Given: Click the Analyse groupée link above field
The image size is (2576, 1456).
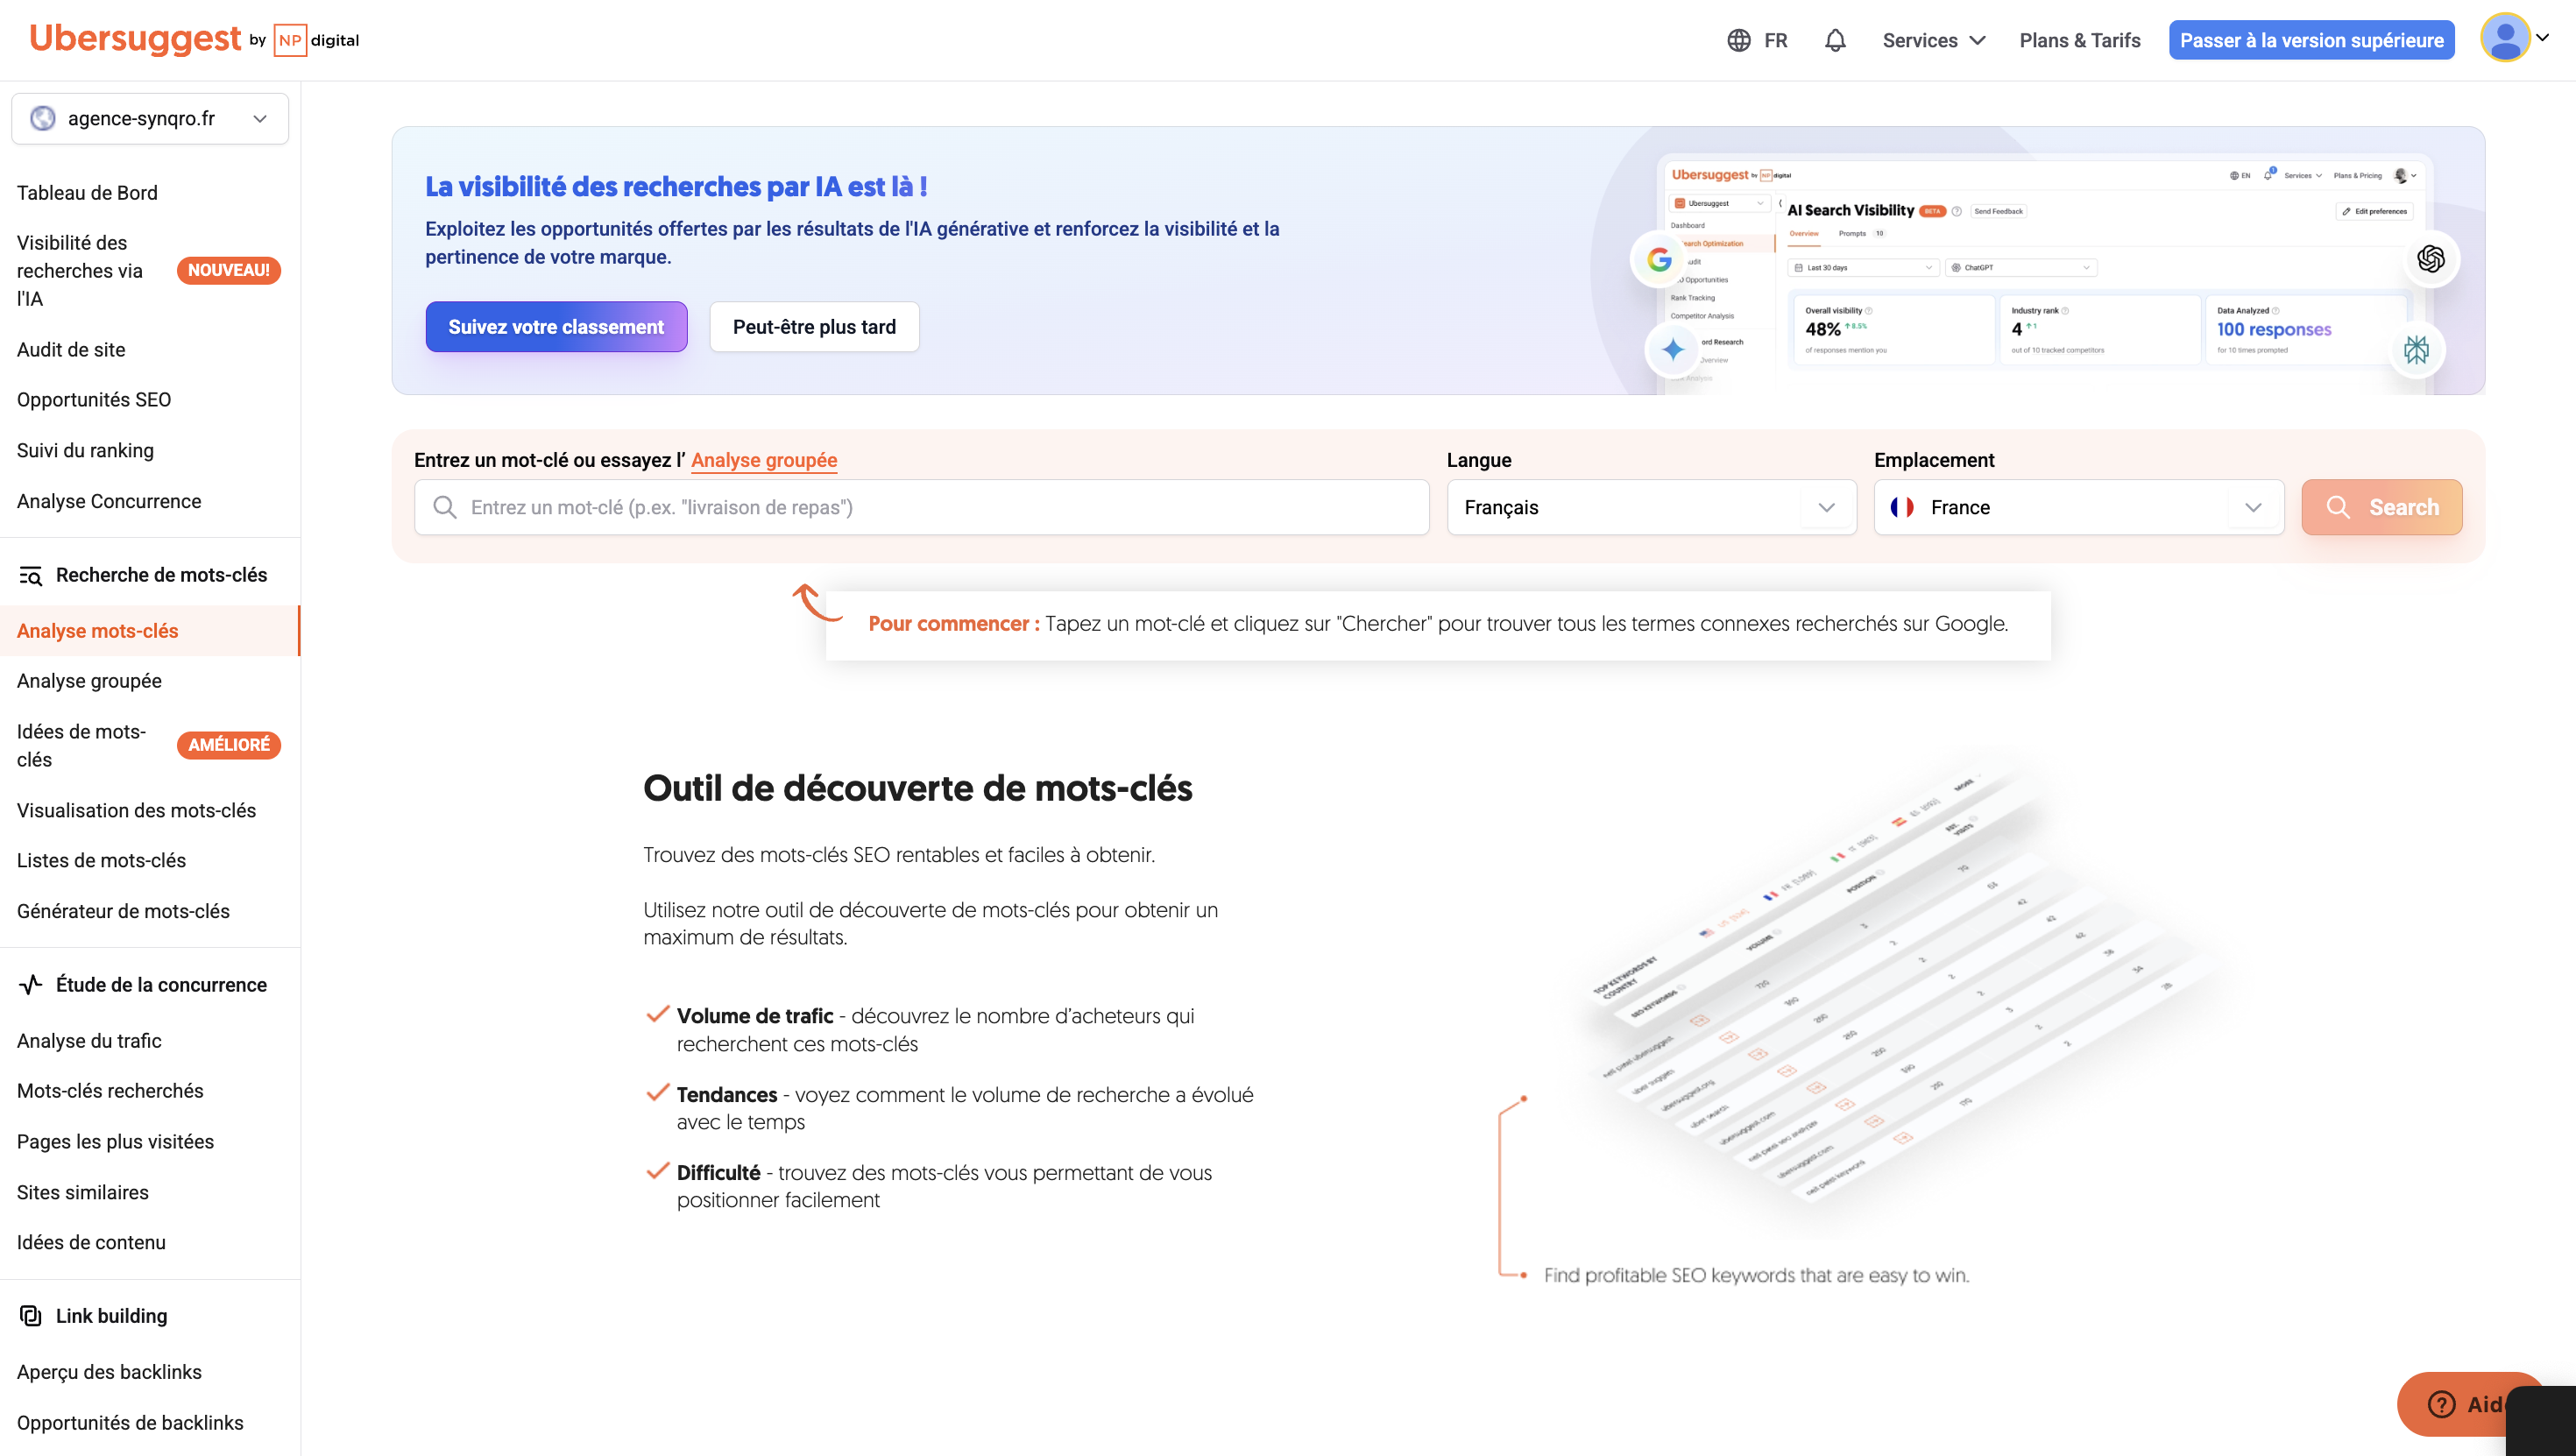Looking at the screenshot, I should (x=764, y=460).
